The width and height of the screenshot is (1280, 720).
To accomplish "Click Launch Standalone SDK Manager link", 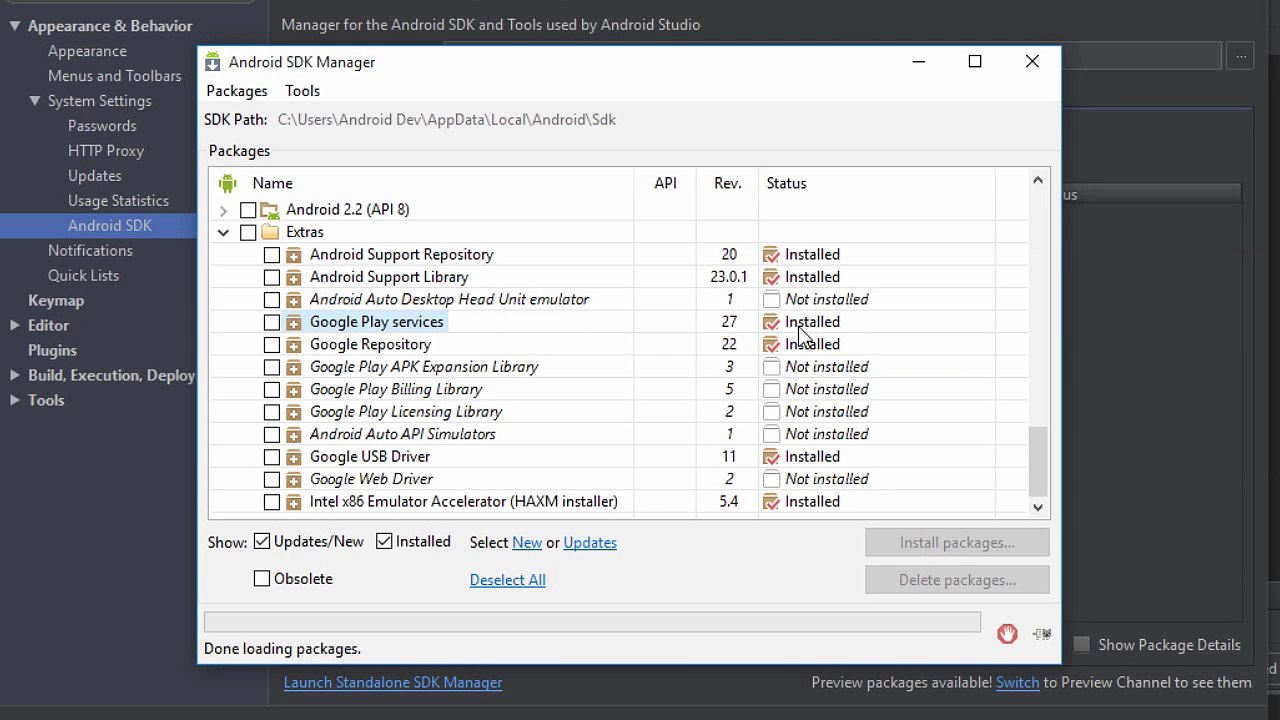I will 393,682.
